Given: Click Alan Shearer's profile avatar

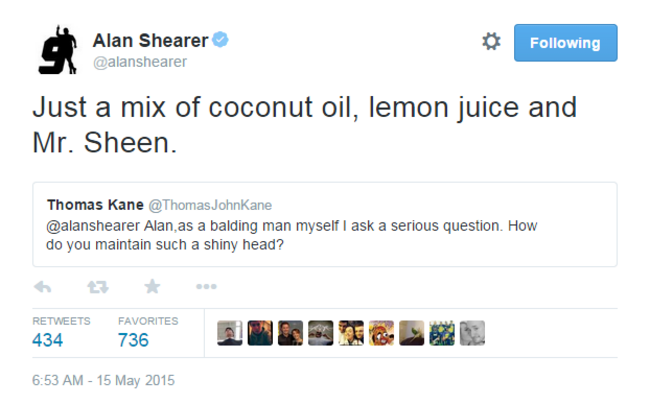Looking at the screenshot, I should [59, 50].
